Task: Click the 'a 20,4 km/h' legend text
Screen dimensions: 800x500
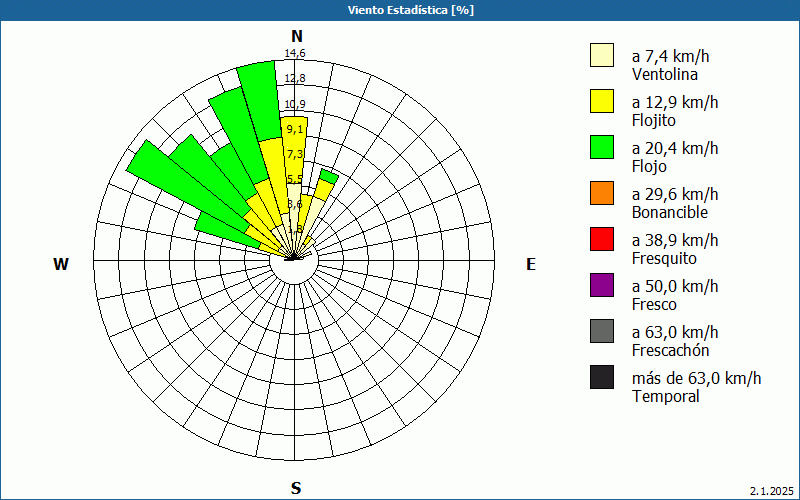Action: (x=675, y=148)
